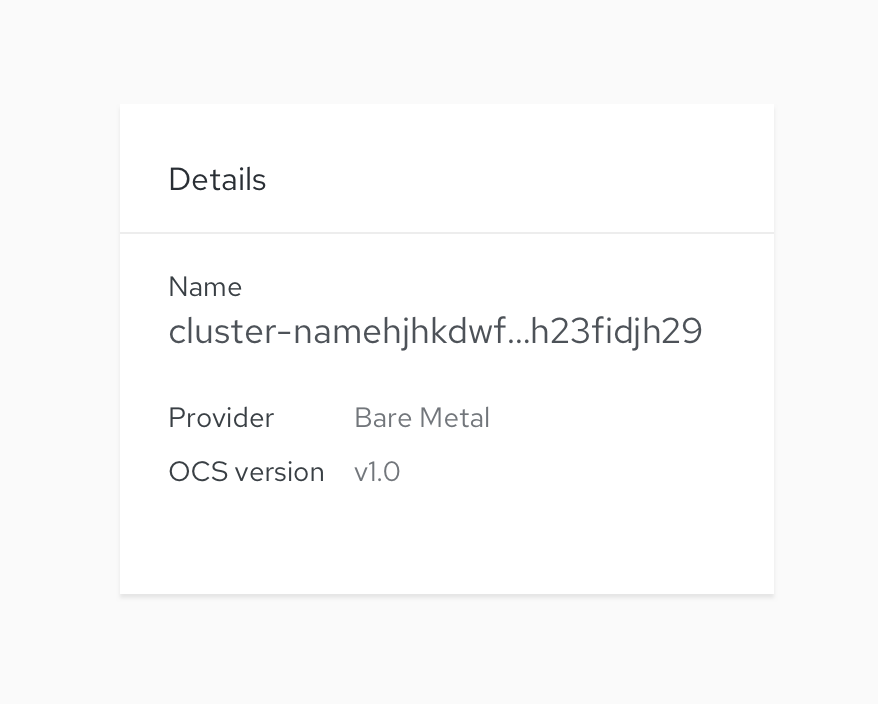Screen dimensions: 878x704
Task: Select the v1.0 version value
Action: click(x=377, y=472)
